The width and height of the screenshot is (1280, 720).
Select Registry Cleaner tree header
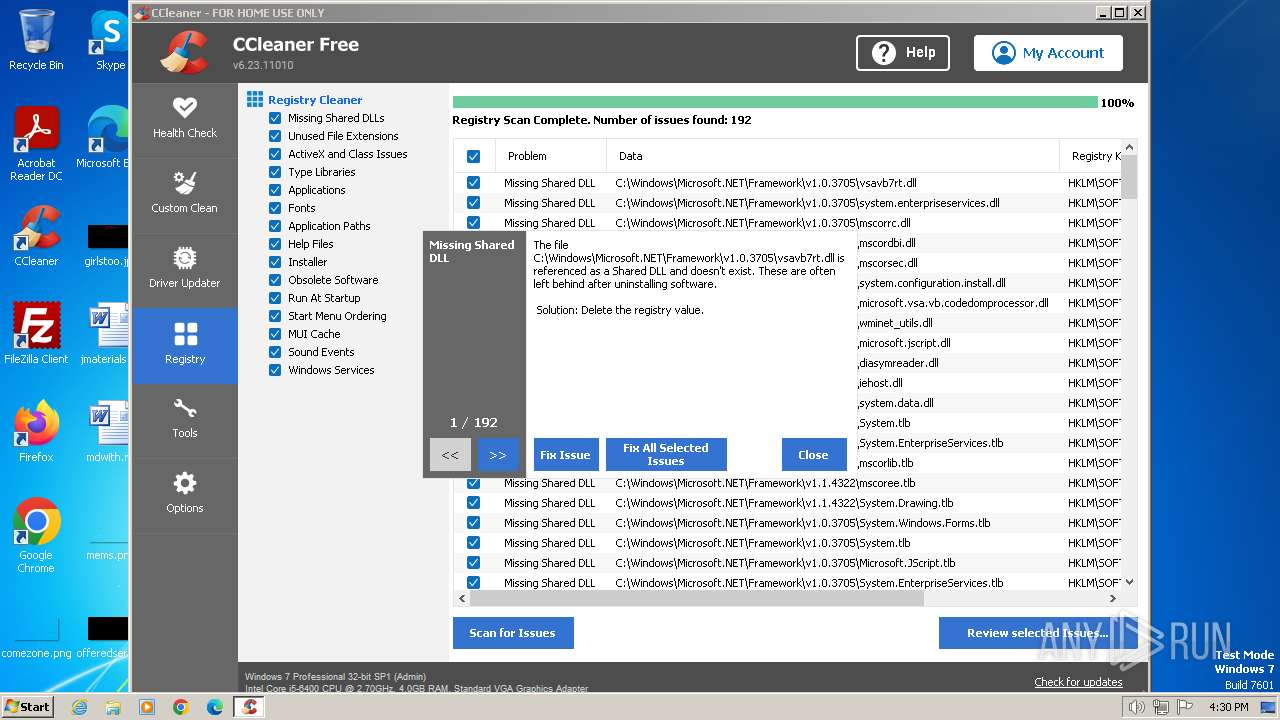coord(315,100)
